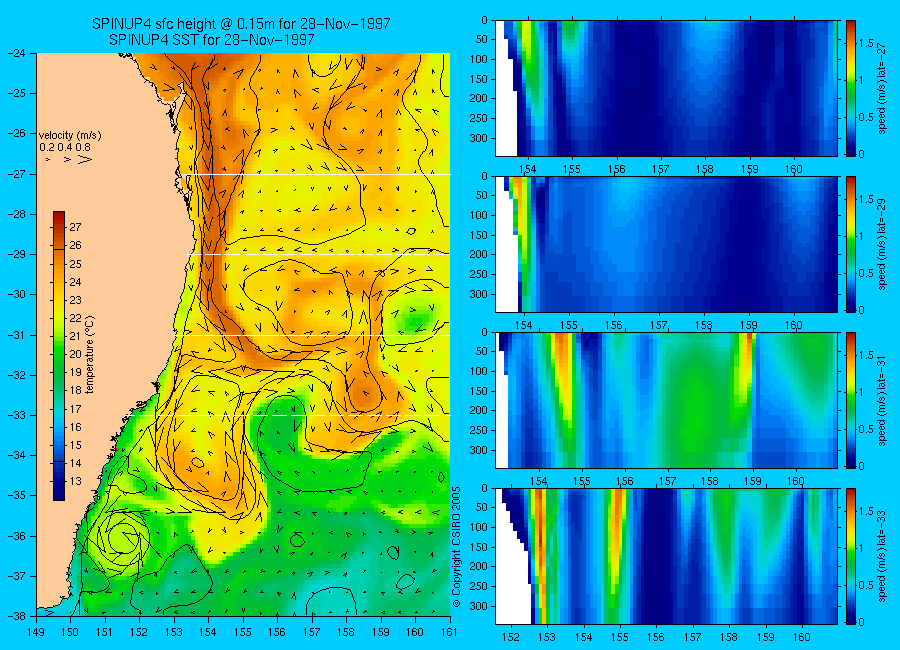900x650 pixels.
Task: Click the "157" longitude tick under the map
Action: [x=312, y=632]
